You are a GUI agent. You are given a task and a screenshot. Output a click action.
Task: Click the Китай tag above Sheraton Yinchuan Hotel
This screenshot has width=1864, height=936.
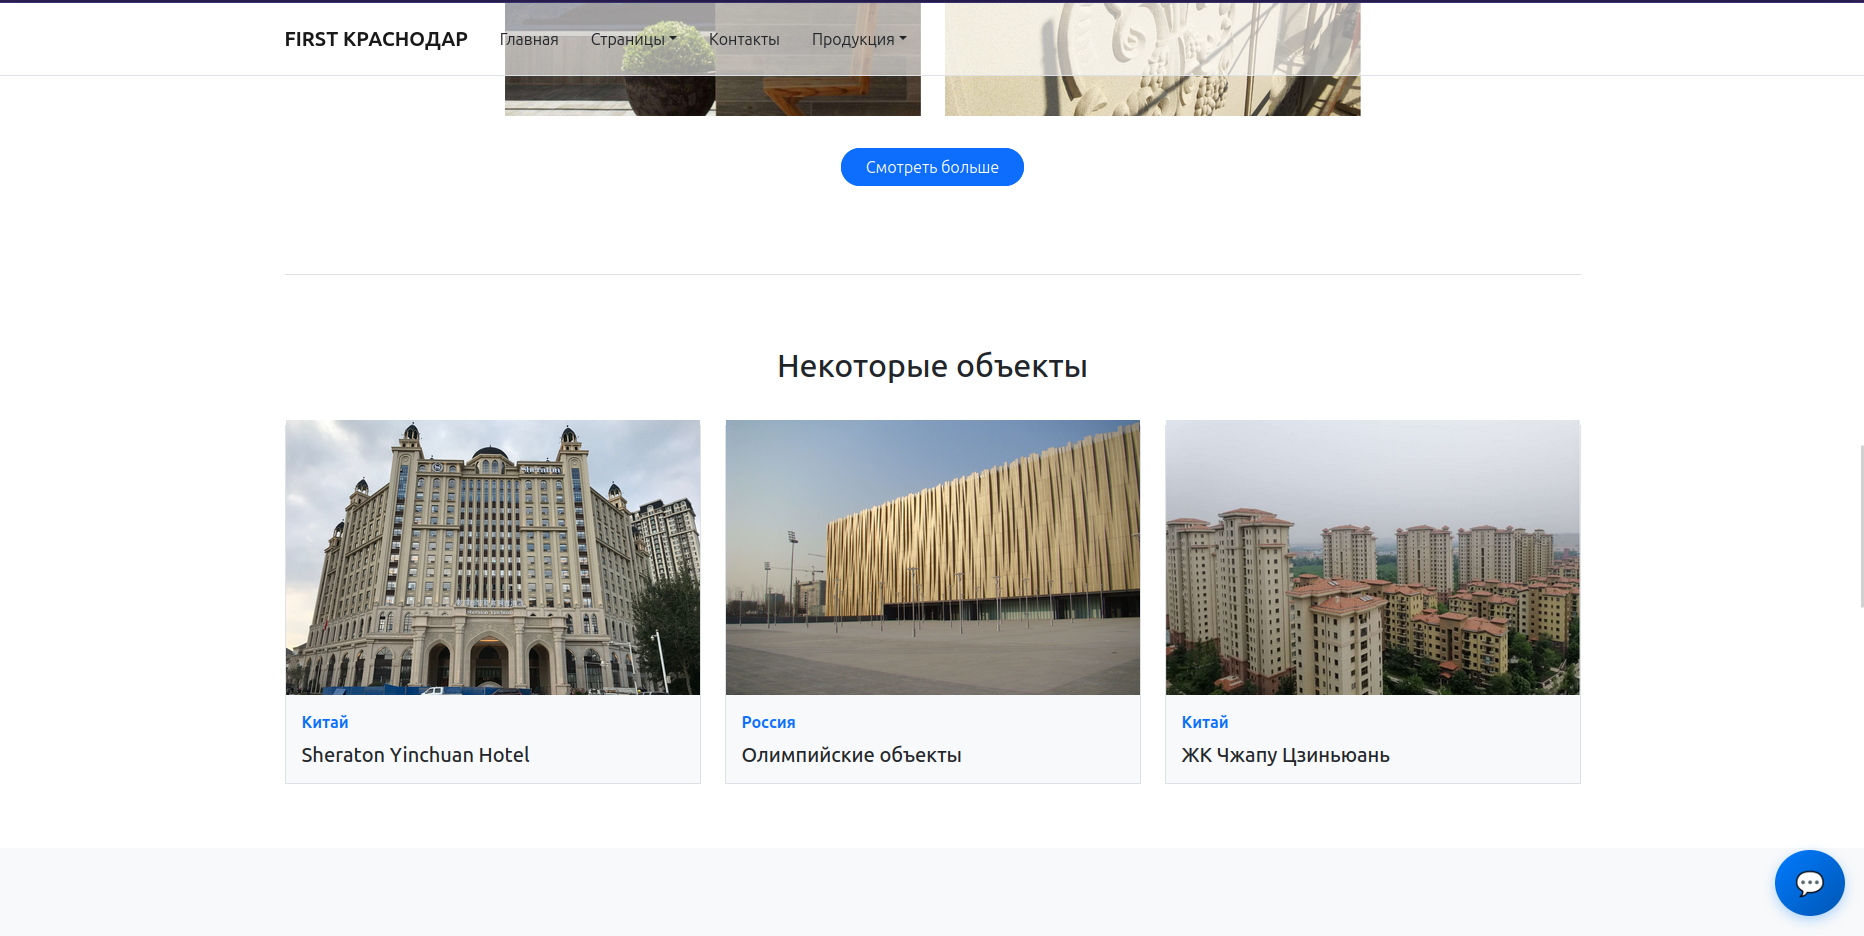(x=325, y=722)
